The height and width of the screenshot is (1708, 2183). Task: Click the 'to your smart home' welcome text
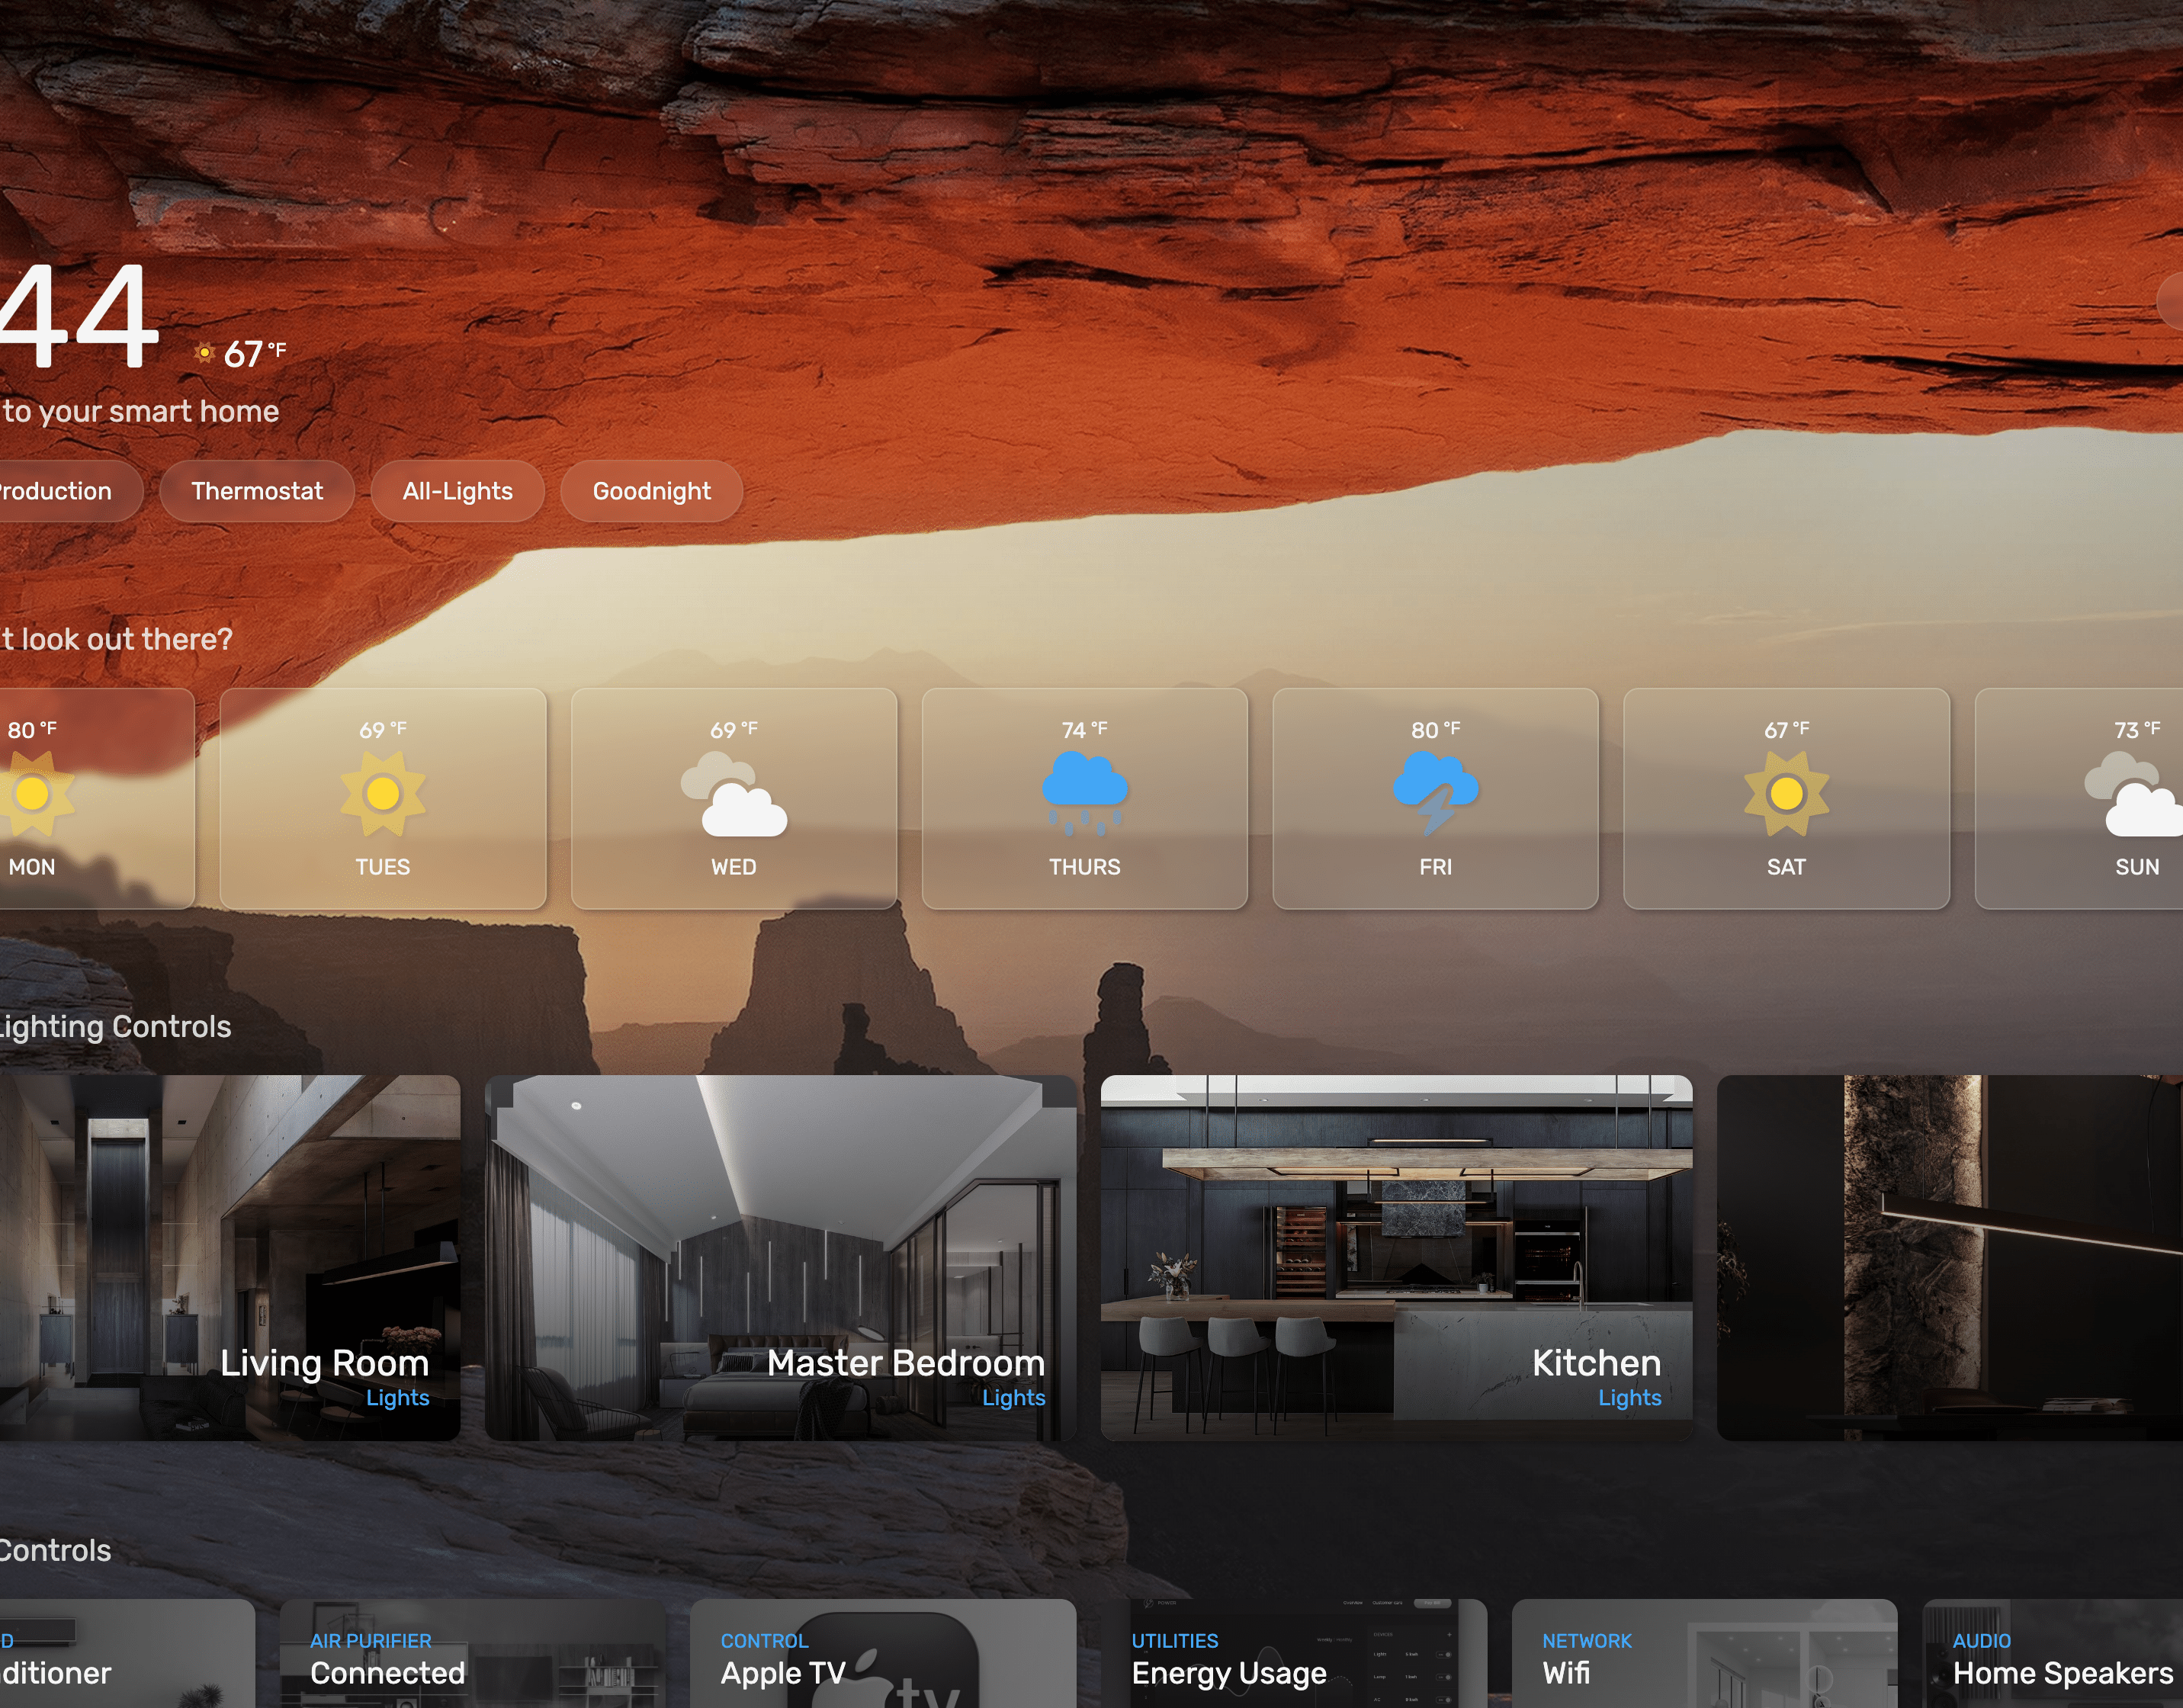(140, 411)
